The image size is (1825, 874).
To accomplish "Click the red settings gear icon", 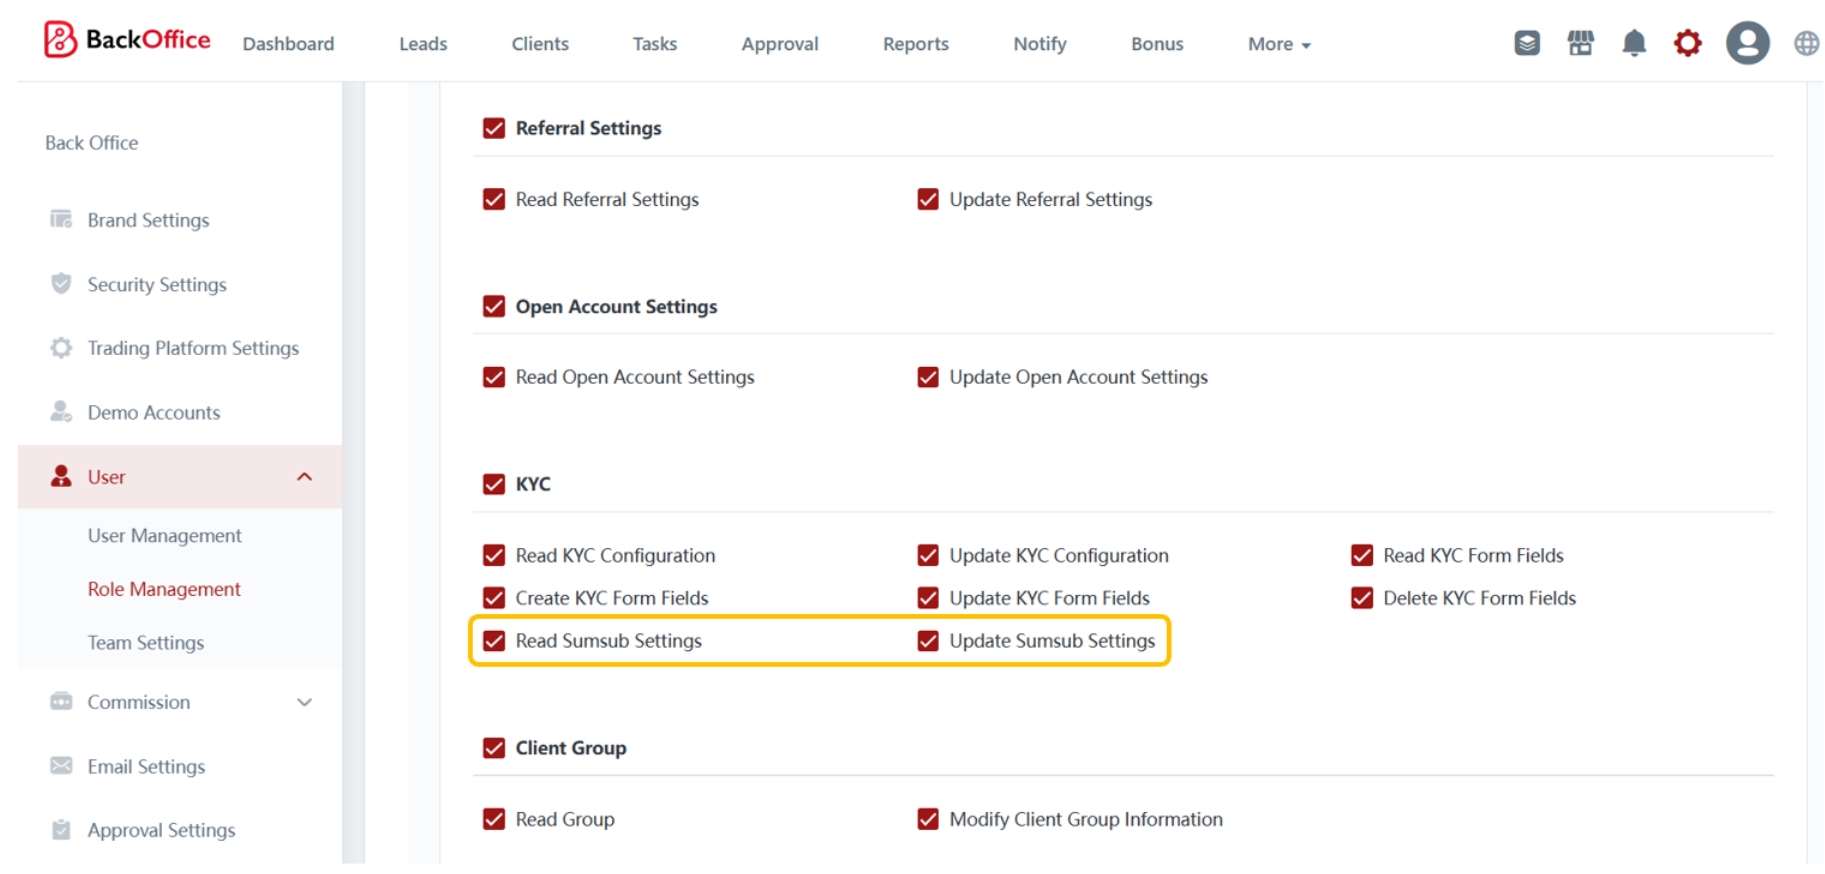I will 1687,43.
